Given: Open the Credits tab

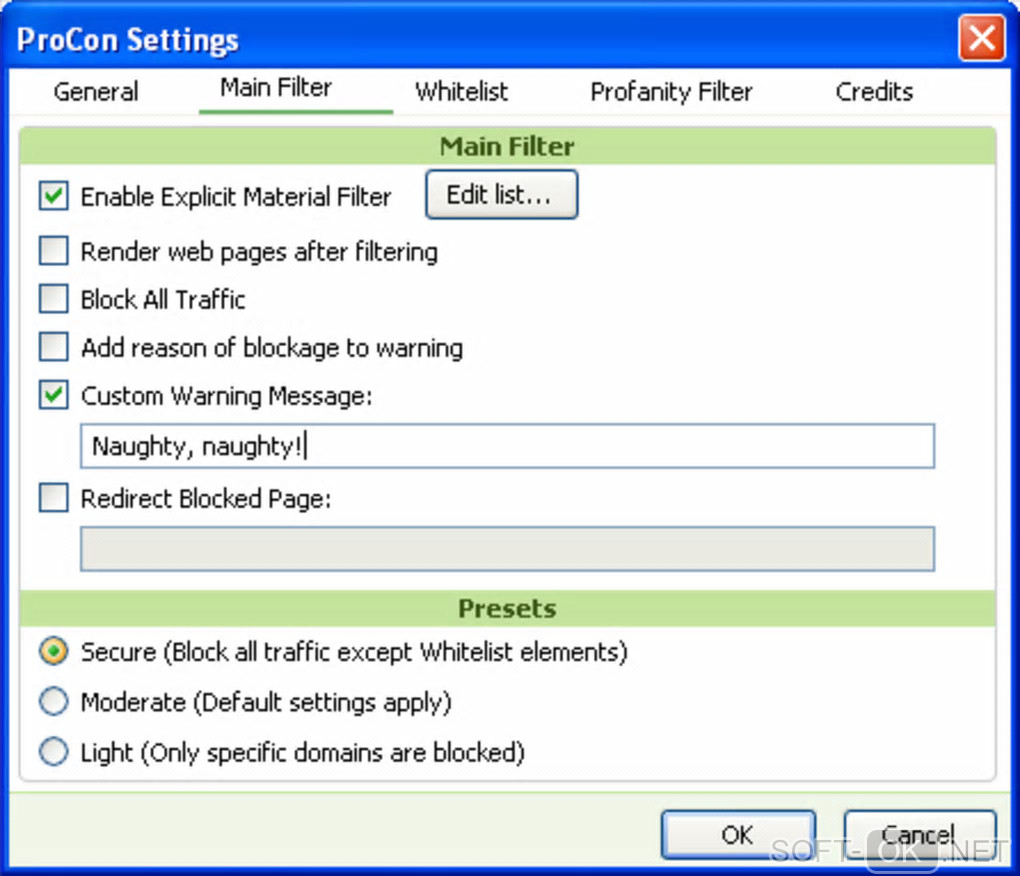Looking at the screenshot, I should (x=874, y=92).
